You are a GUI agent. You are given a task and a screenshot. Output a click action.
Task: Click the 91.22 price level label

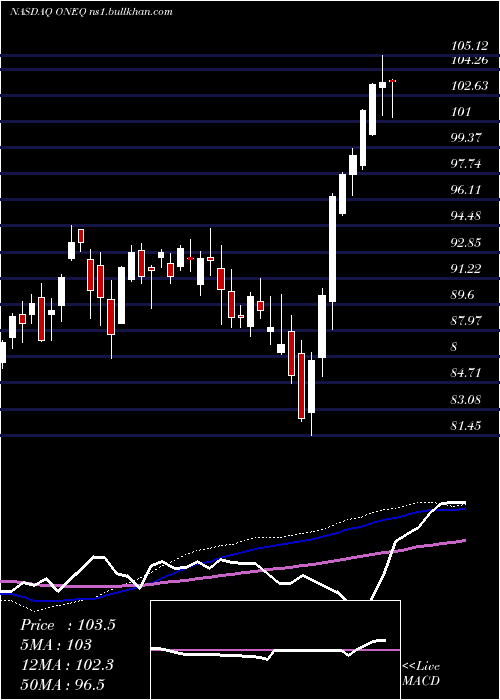[x=467, y=269]
